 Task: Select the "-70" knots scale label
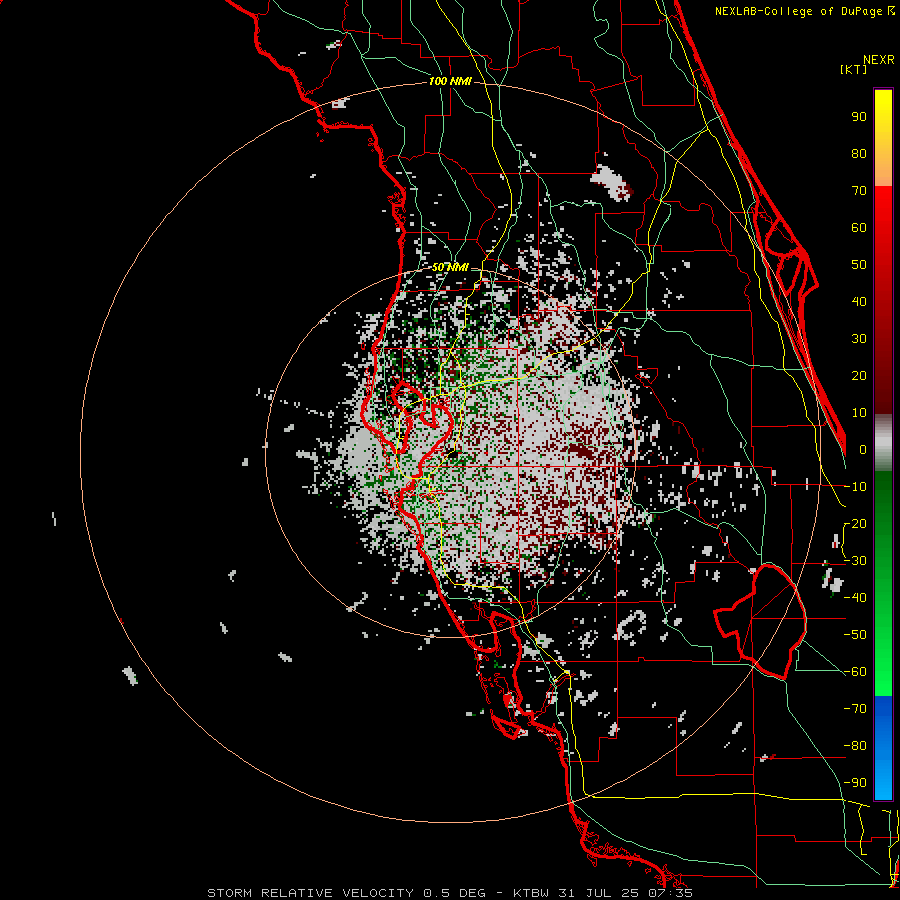855,709
